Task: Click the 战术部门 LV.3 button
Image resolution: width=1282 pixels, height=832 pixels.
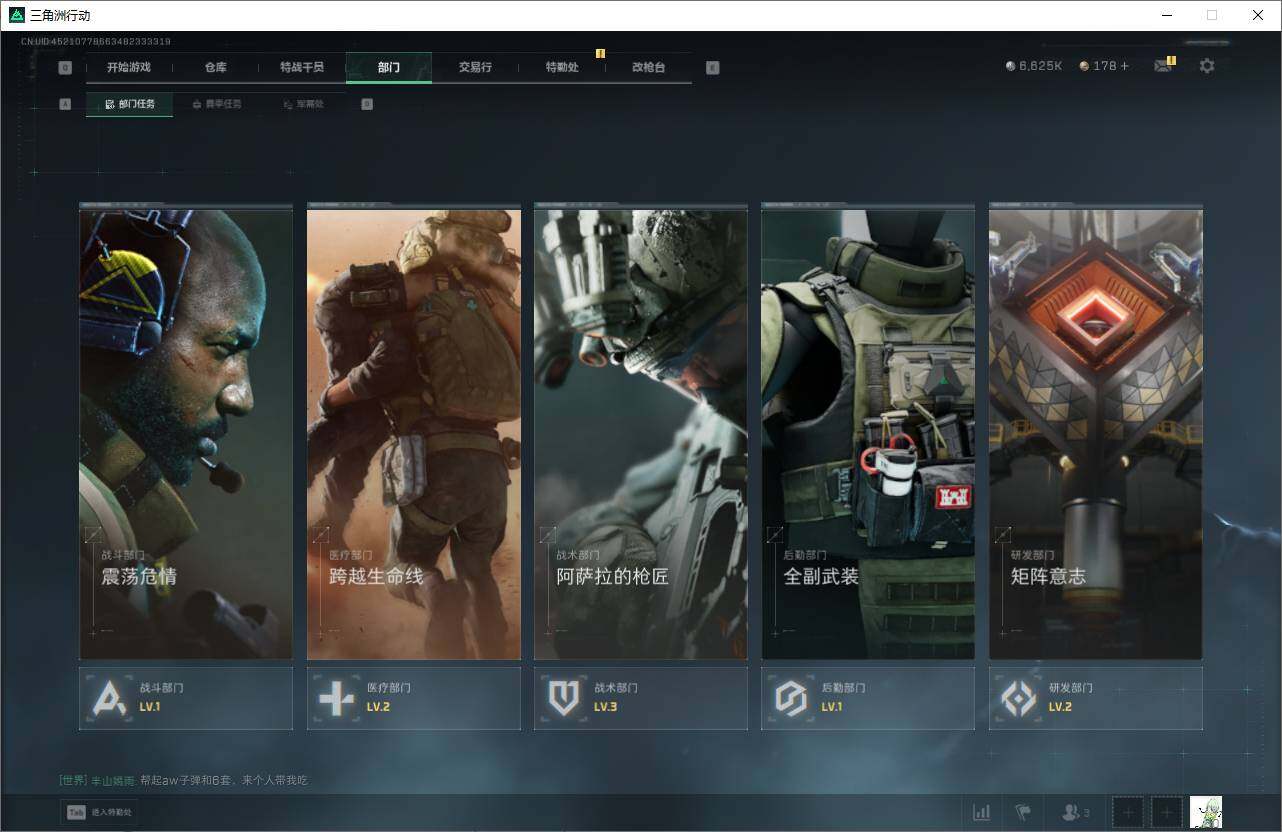Action: [x=640, y=698]
